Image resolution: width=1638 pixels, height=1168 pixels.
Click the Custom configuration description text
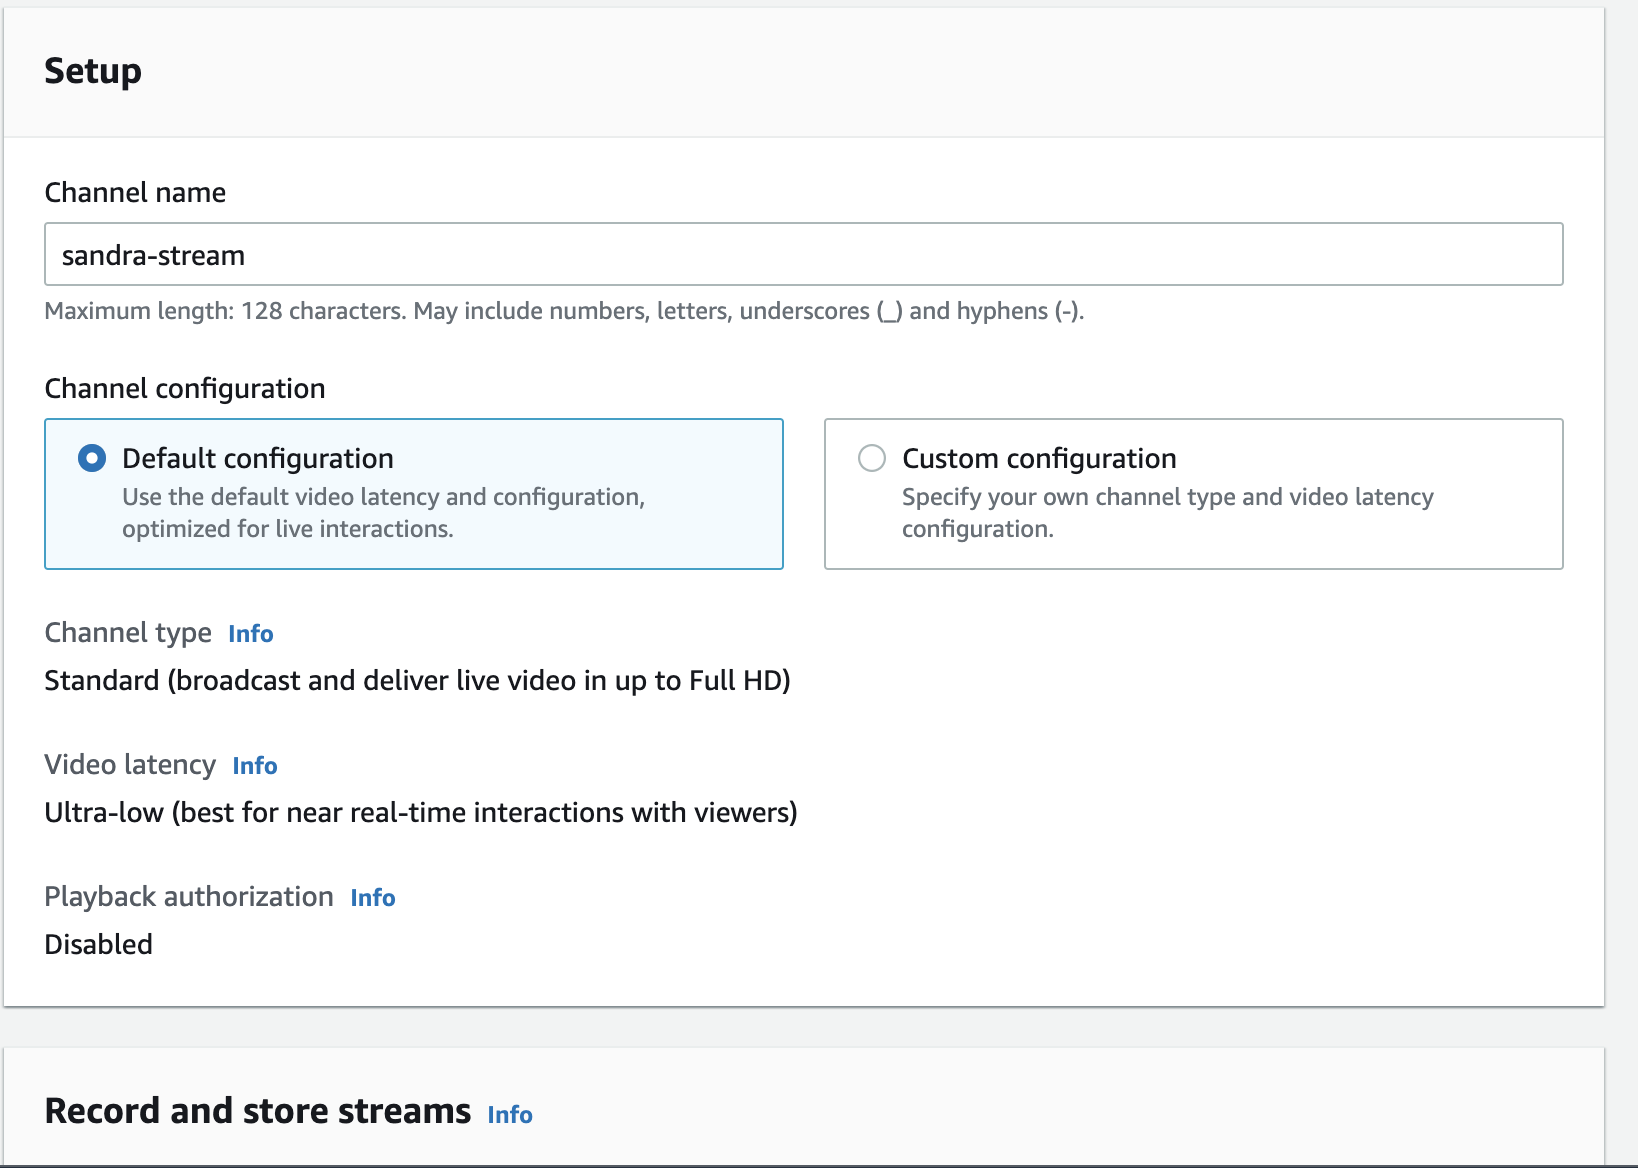pos(1168,513)
